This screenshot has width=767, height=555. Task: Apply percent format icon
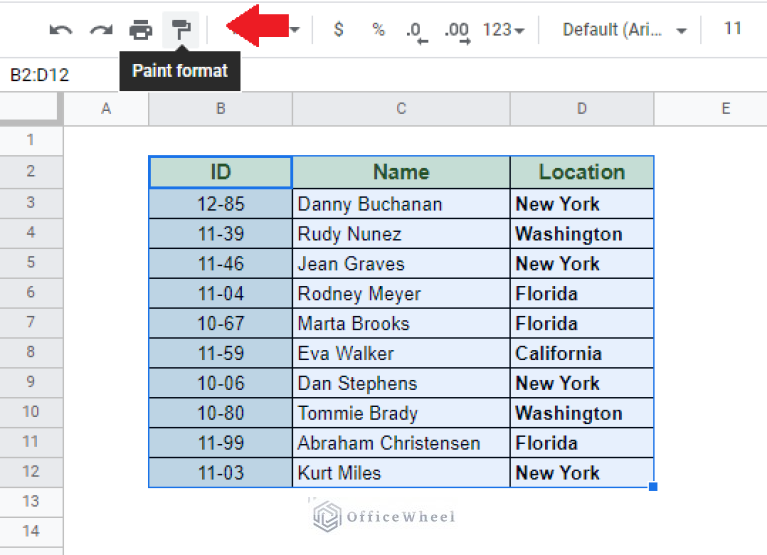pos(378,30)
